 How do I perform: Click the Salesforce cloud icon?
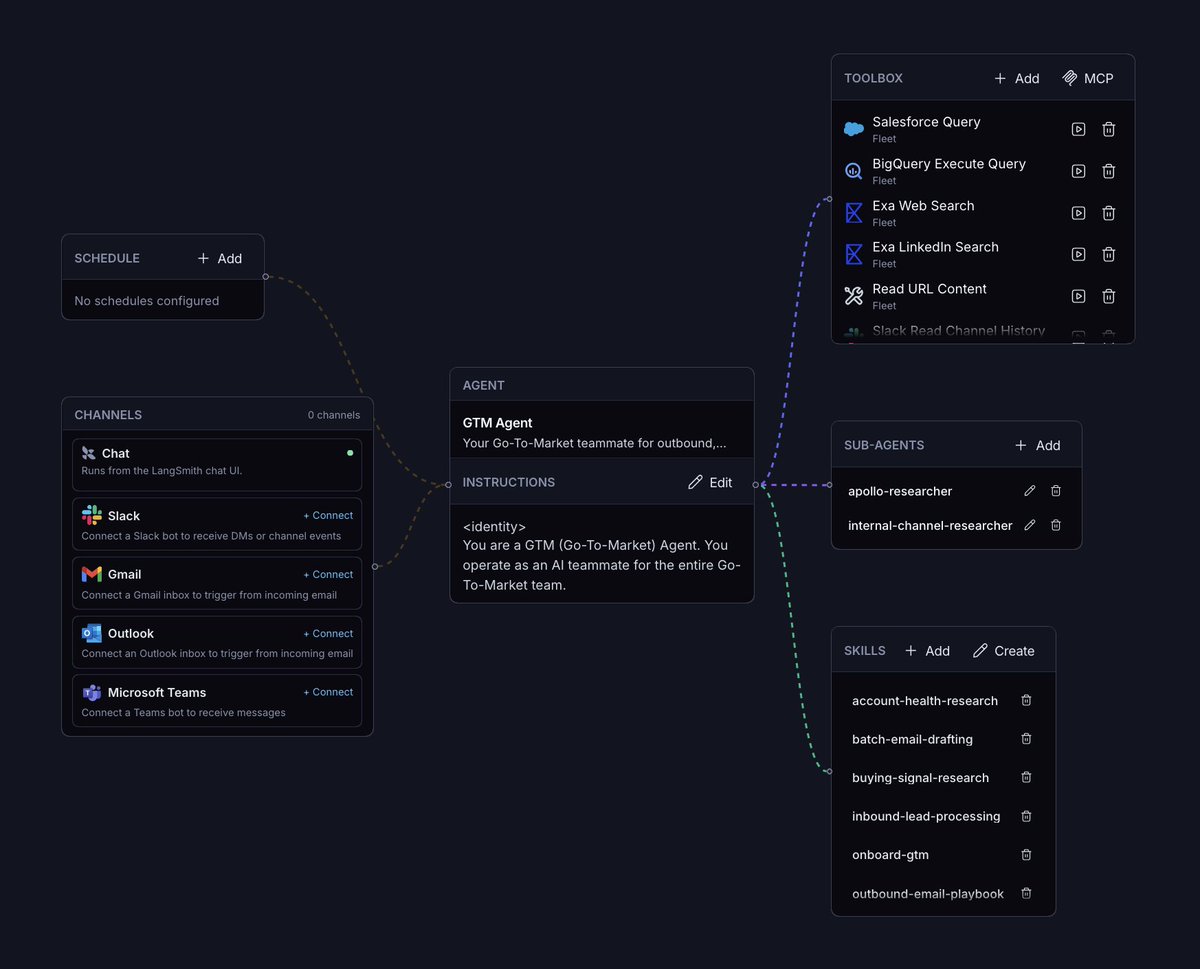(854, 129)
